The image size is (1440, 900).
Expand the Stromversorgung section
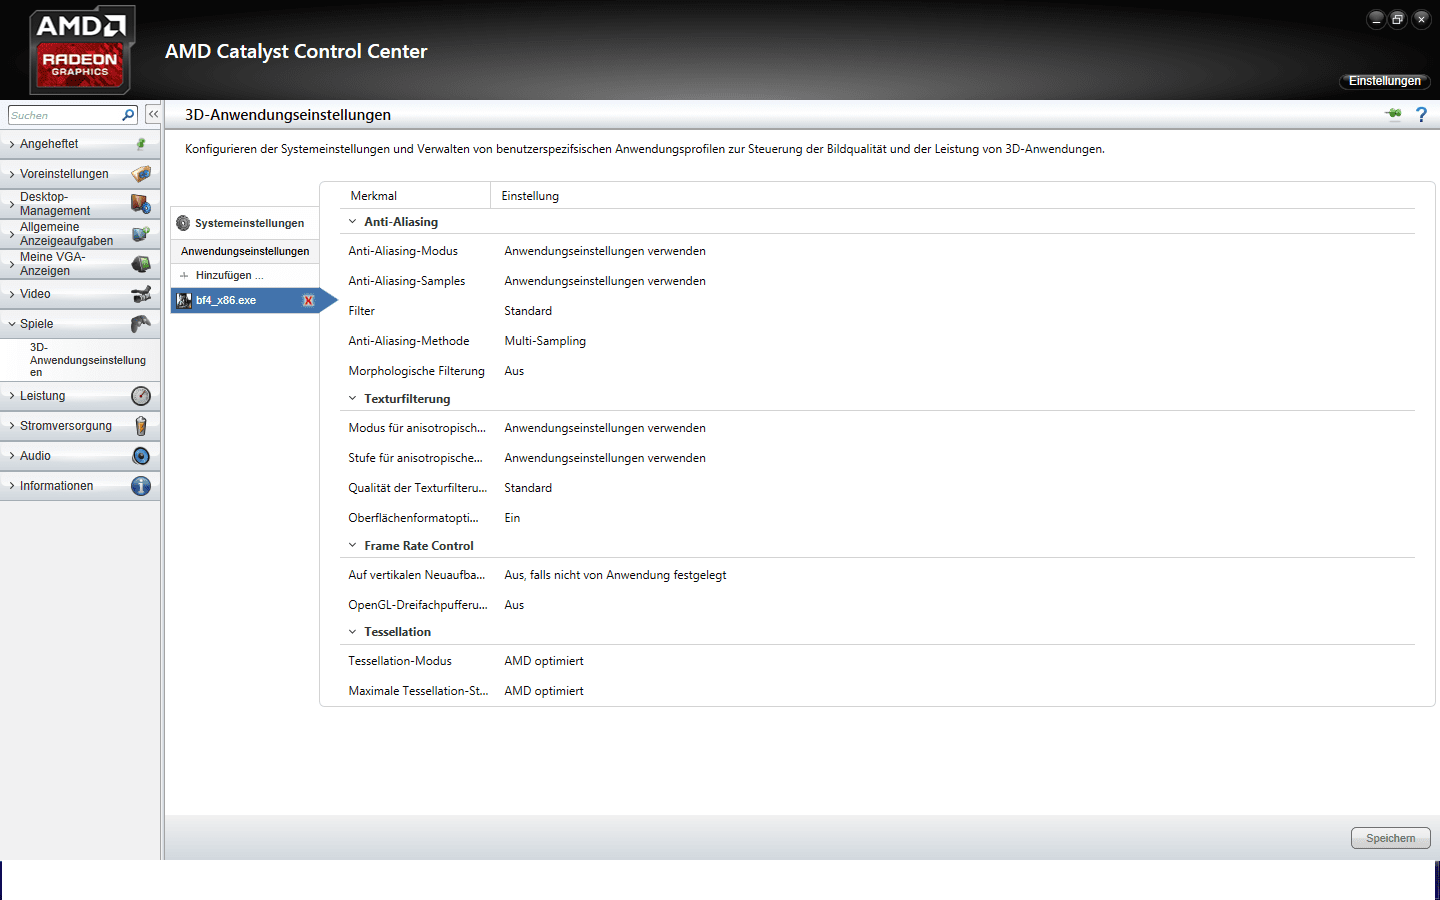click(12, 426)
